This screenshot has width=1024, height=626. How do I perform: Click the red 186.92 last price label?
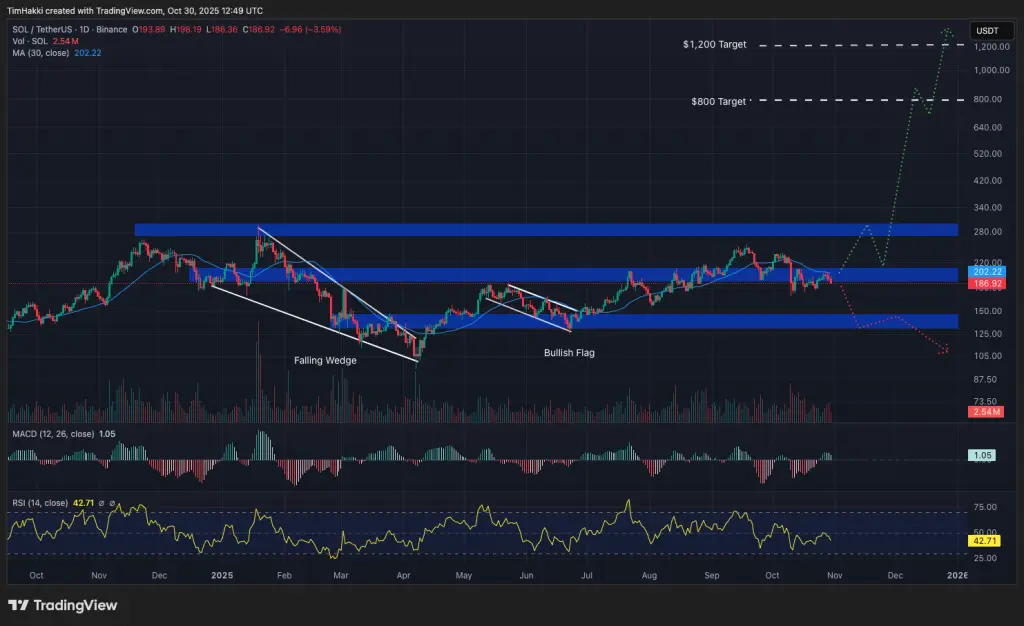point(986,283)
